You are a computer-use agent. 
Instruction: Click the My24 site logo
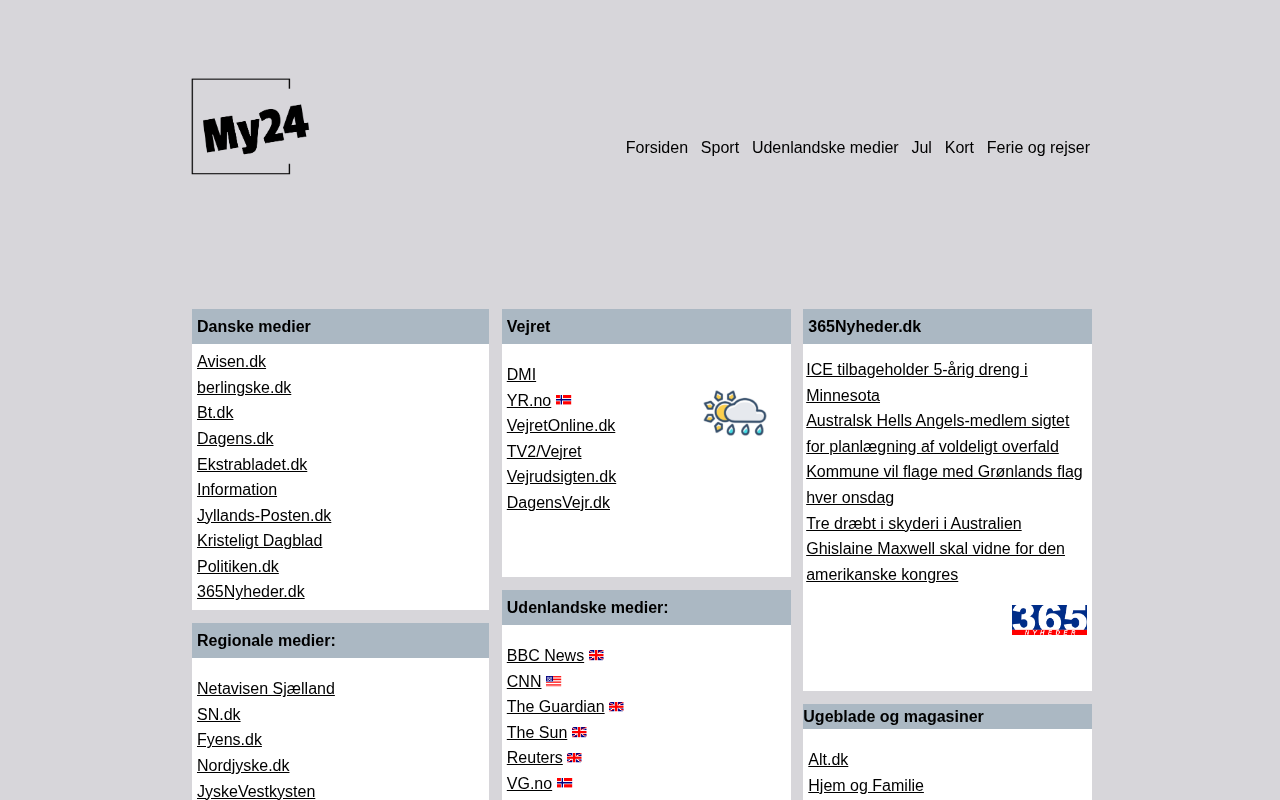tap(250, 127)
